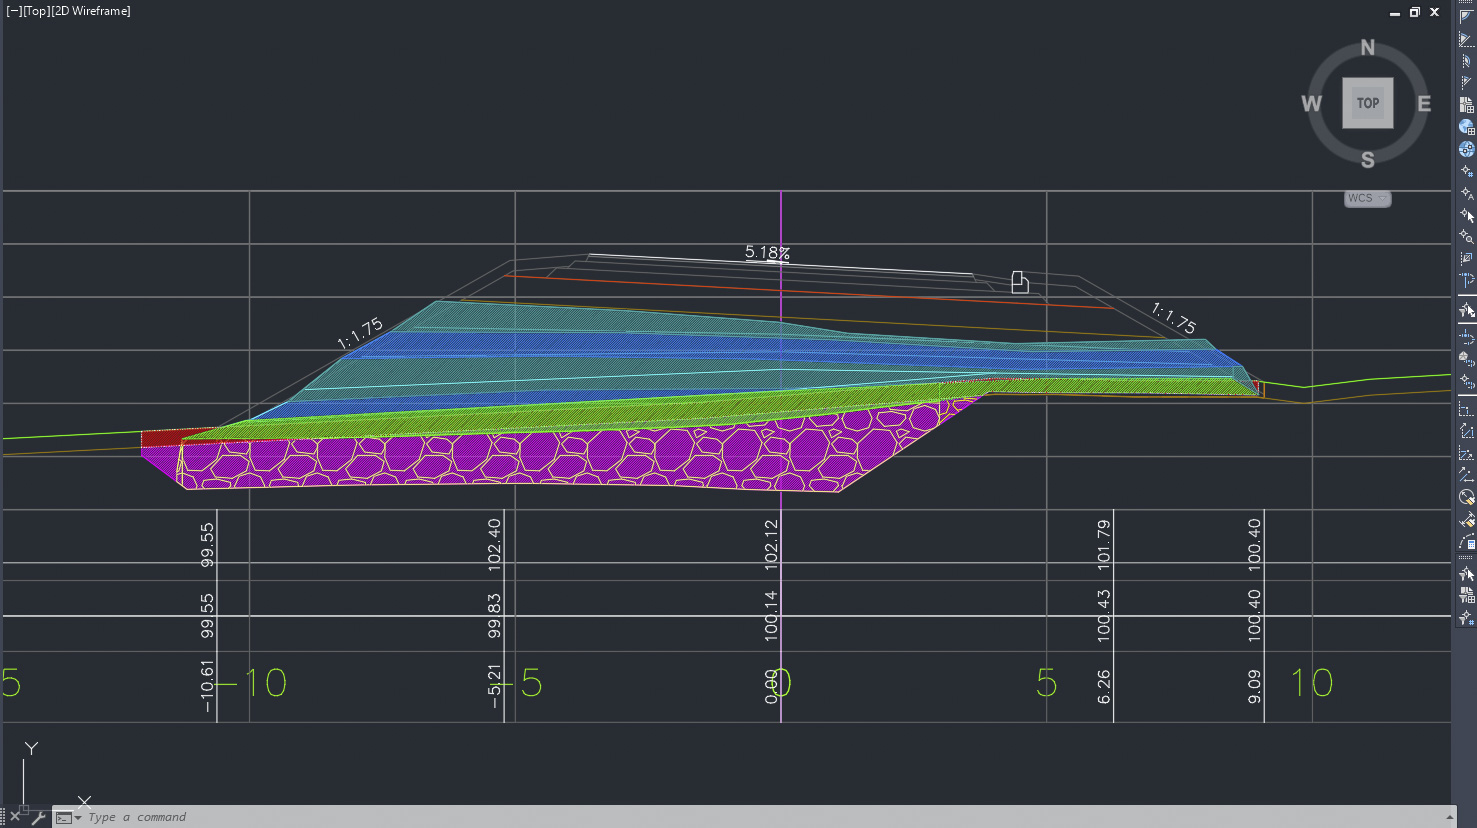Screen dimensions: 1477x828
Task: Expand the recent commands dropdown arrow
Action: tap(78, 818)
